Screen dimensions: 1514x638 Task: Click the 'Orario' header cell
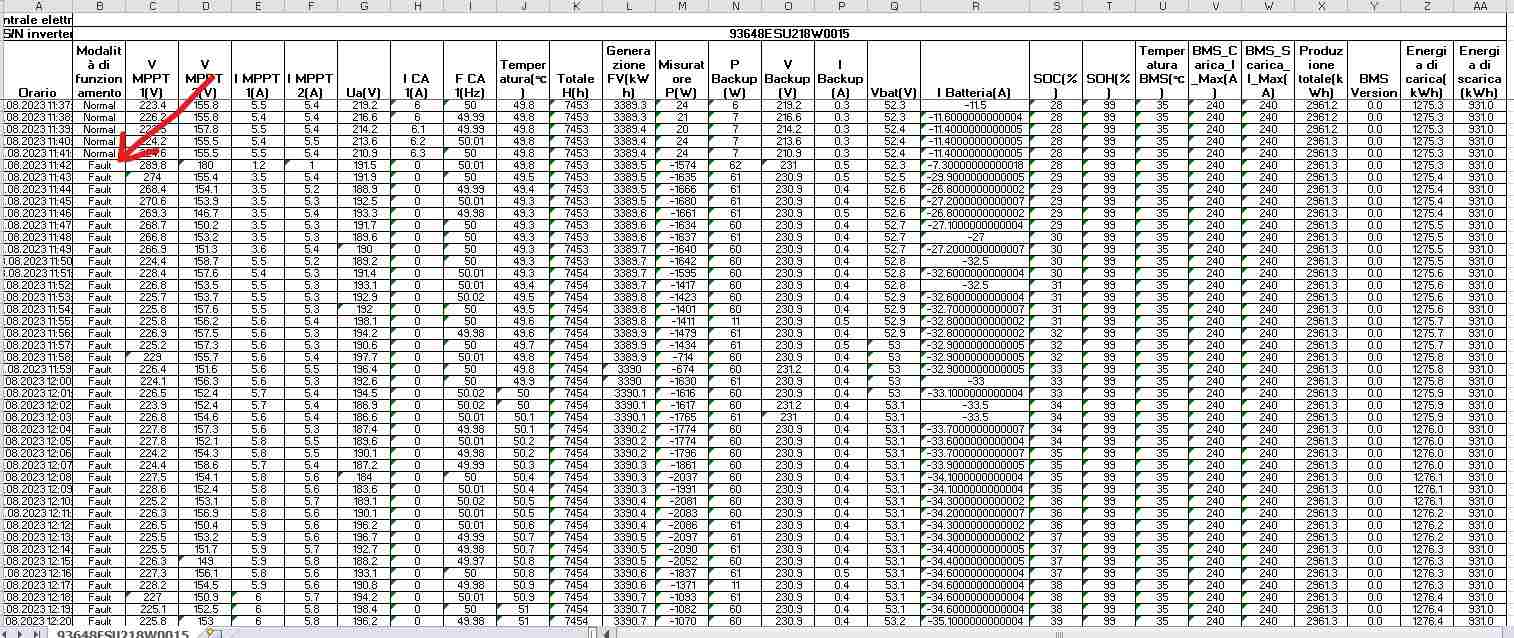38,69
